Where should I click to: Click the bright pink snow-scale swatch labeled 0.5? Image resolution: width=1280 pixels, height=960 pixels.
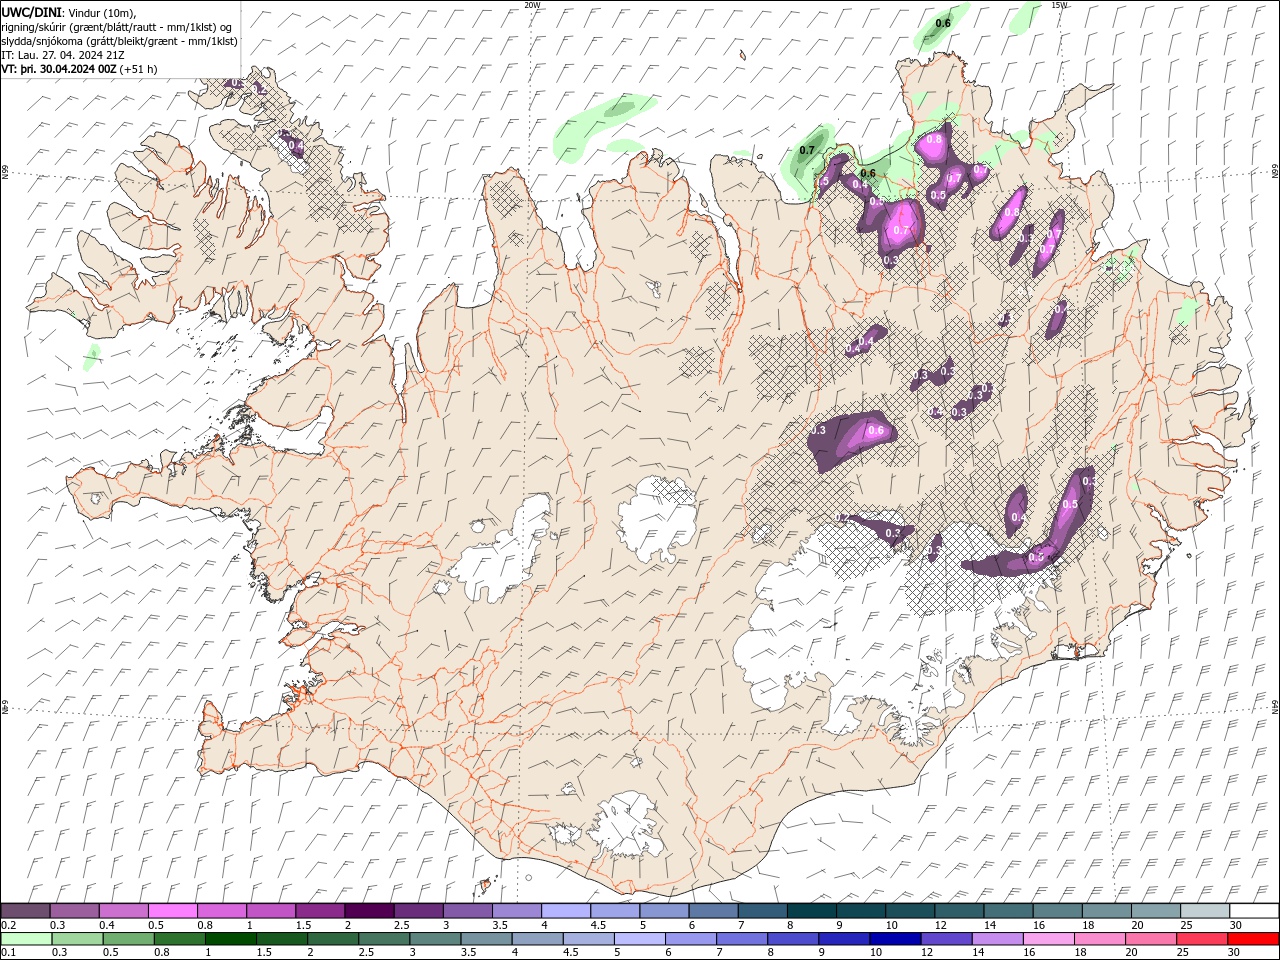(x=172, y=911)
